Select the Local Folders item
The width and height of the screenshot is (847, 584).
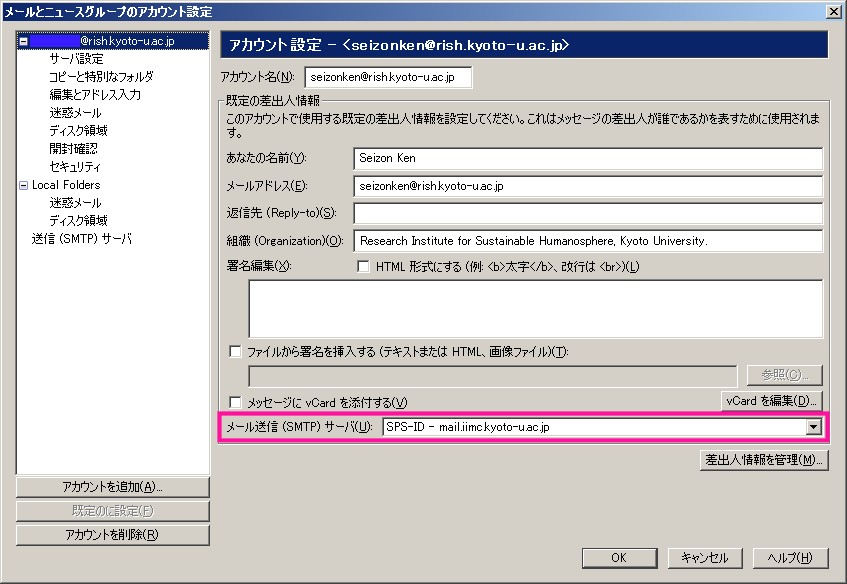[x=66, y=185]
